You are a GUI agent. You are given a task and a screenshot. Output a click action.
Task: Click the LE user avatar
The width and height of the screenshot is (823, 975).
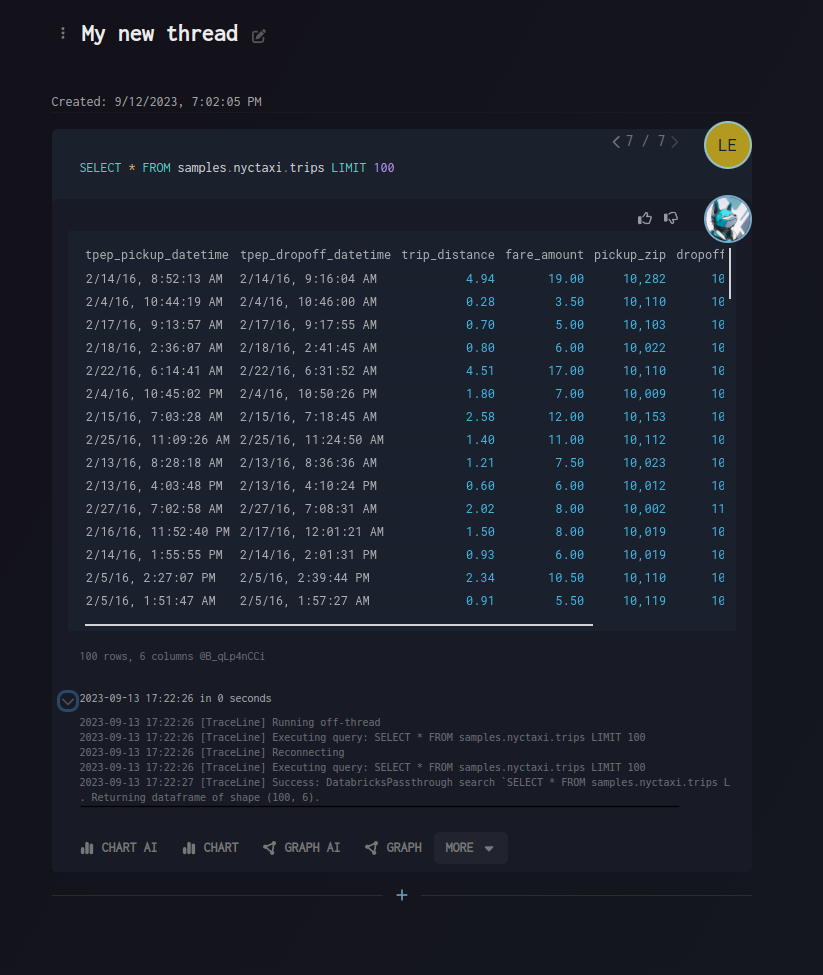click(x=727, y=145)
